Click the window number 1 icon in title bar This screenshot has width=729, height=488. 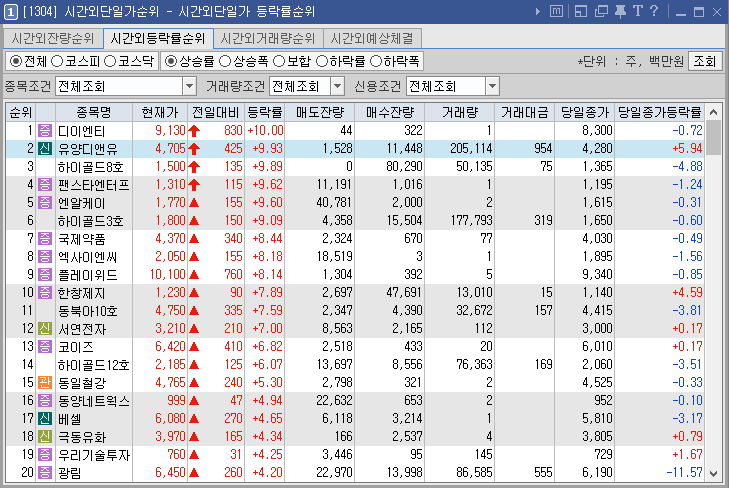point(11,12)
